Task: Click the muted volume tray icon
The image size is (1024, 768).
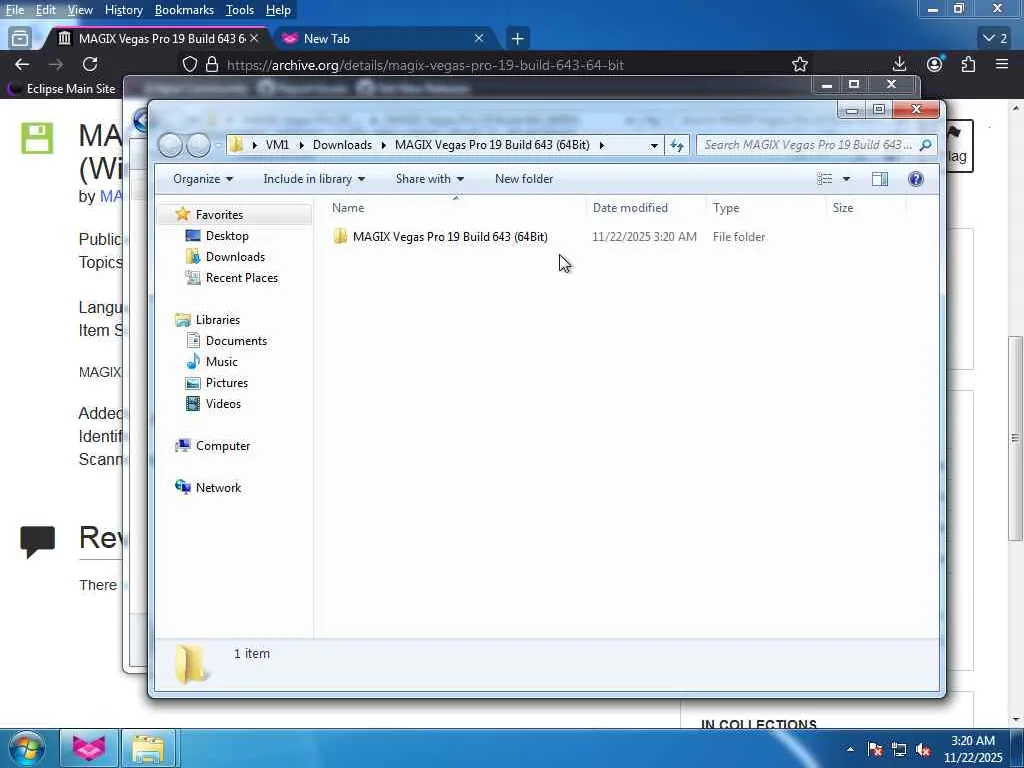Action: 923,750
